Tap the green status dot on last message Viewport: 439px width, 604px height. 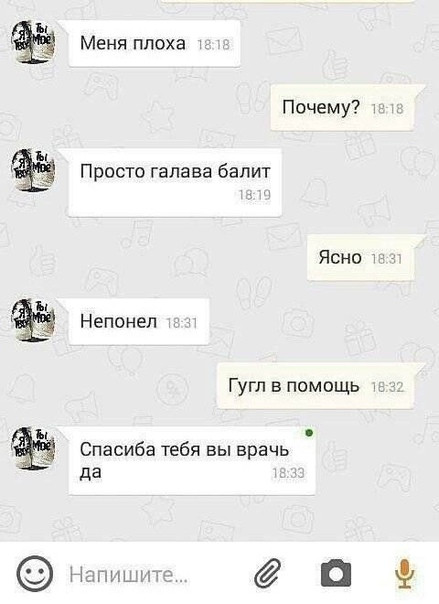click(309, 433)
